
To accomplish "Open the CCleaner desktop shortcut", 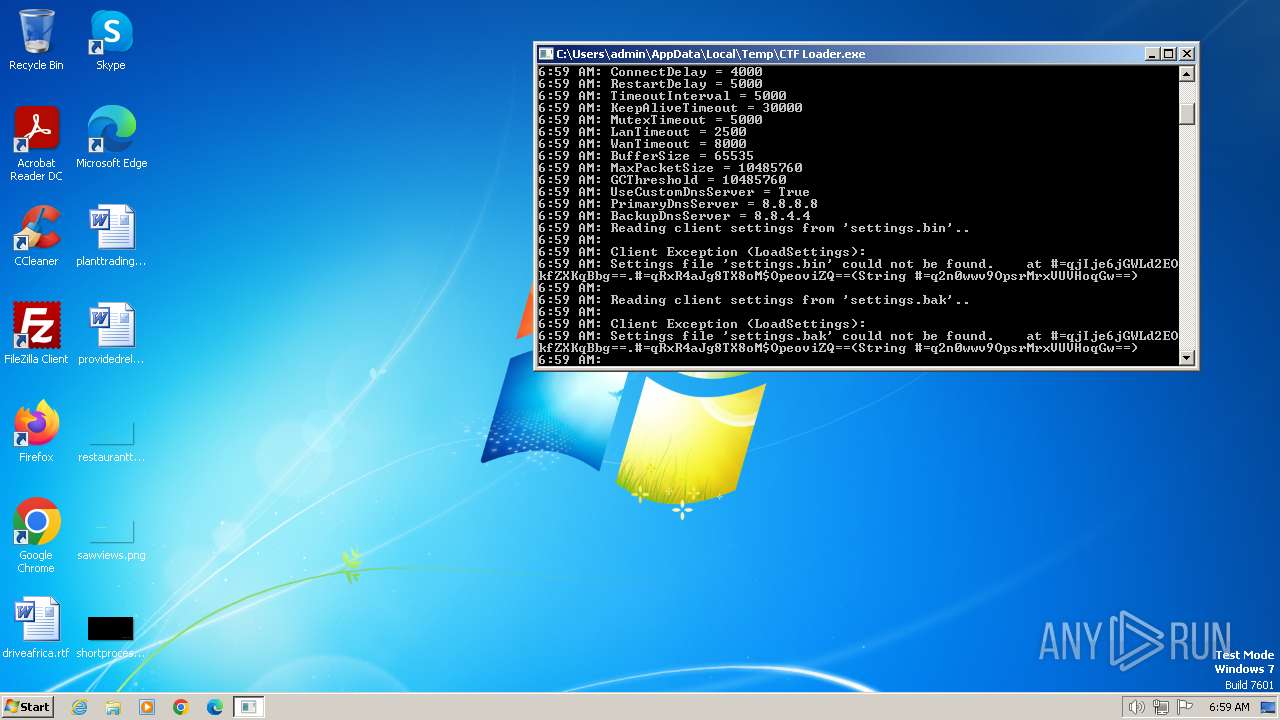I will (x=36, y=236).
